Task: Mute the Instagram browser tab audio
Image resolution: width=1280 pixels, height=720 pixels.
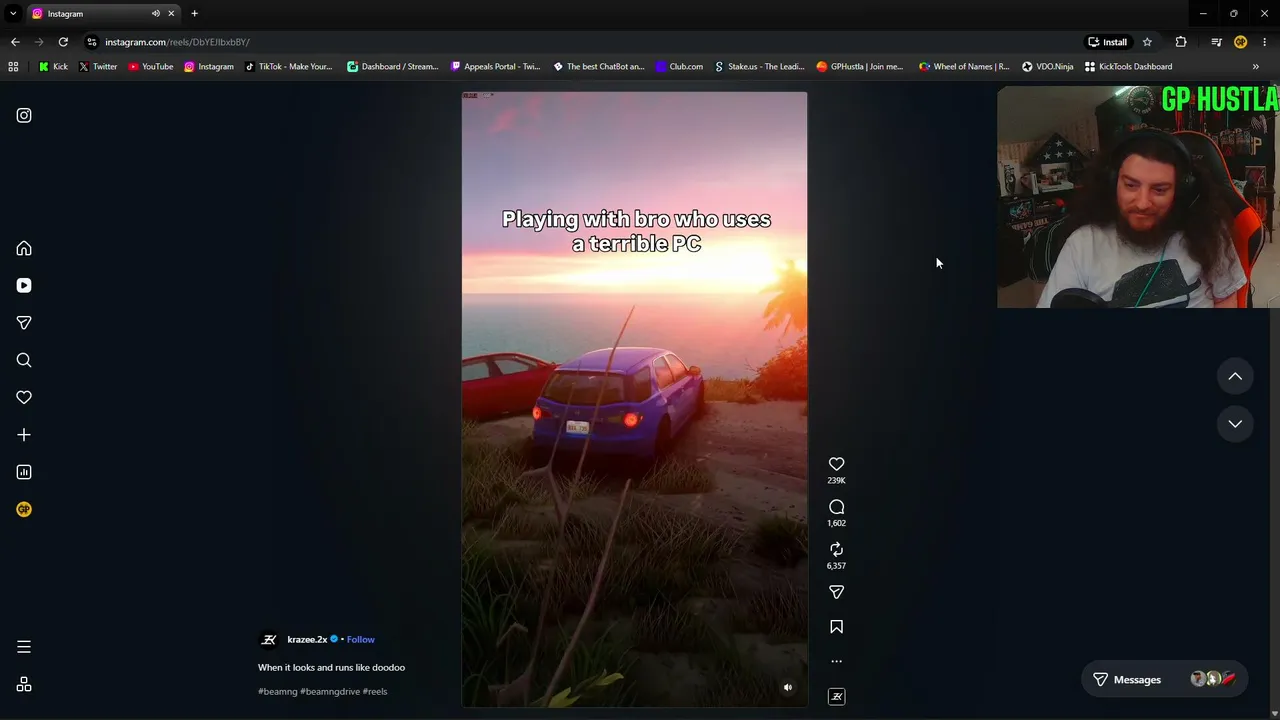Action: pyautogui.click(x=156, y=14)
